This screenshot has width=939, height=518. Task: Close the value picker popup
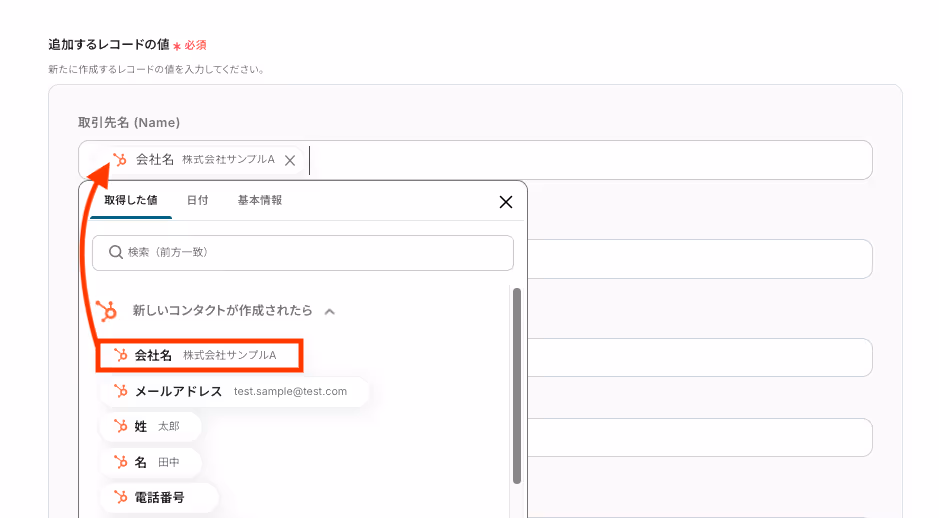point(505,202)
